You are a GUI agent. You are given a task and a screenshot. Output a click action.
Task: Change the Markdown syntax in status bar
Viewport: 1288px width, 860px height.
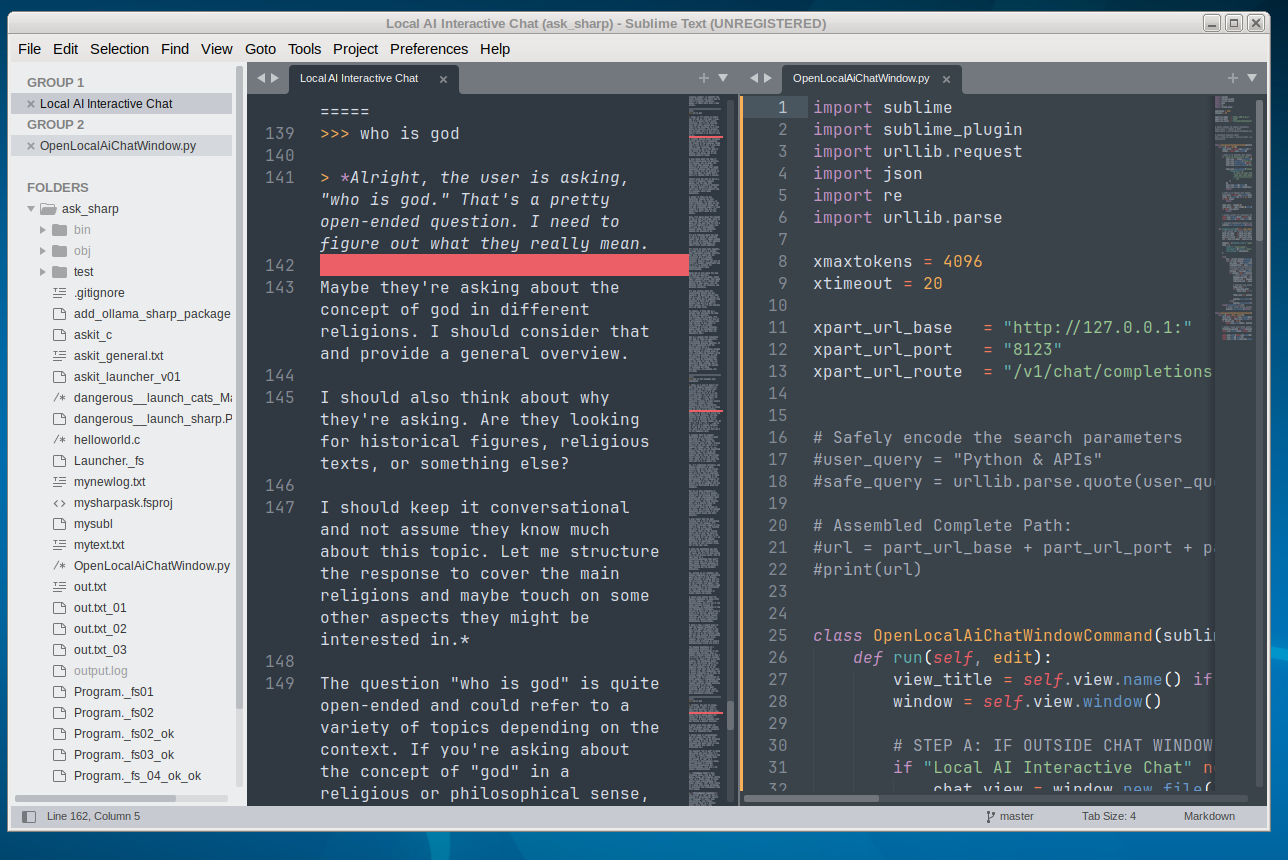1209,817
